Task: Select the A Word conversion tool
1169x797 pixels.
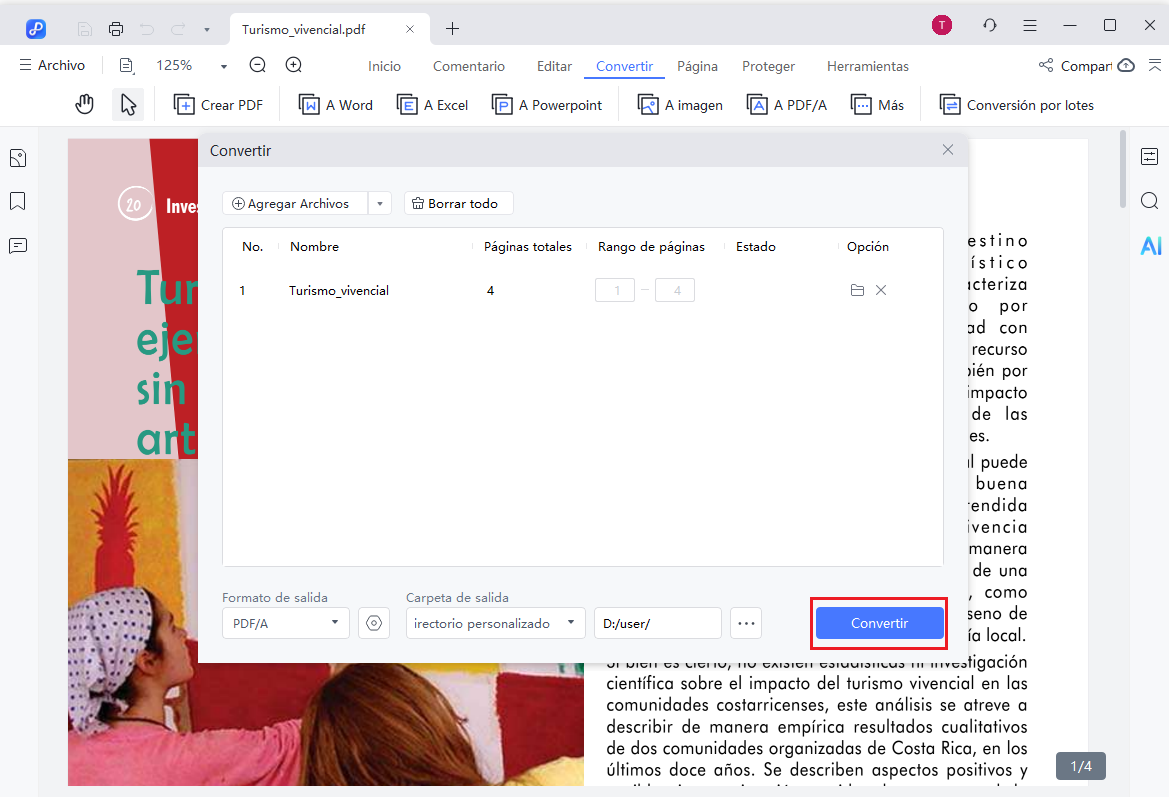Action: pyautogui.click(x=335, y=104)
